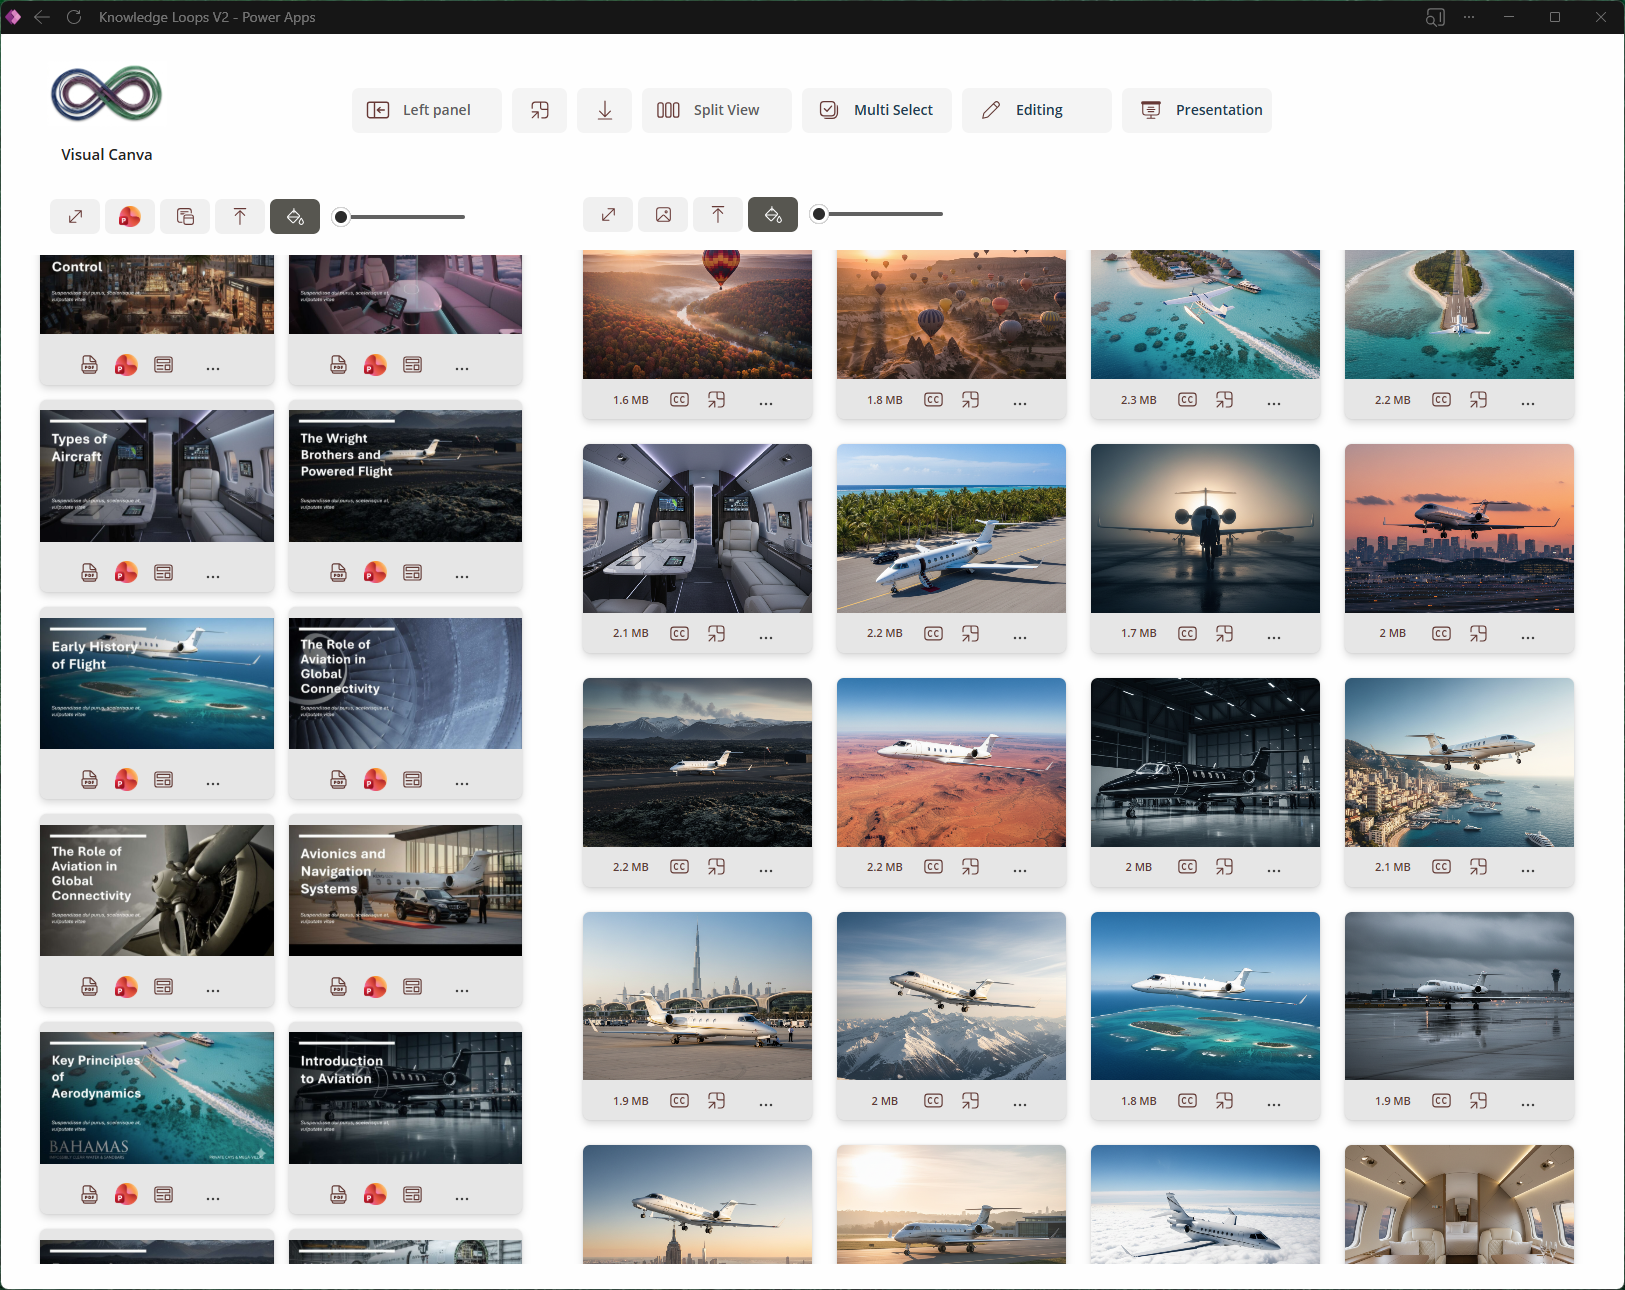1625x1290 pixels.
Task: Open Presentation mode
Action: coord(1197,110)
